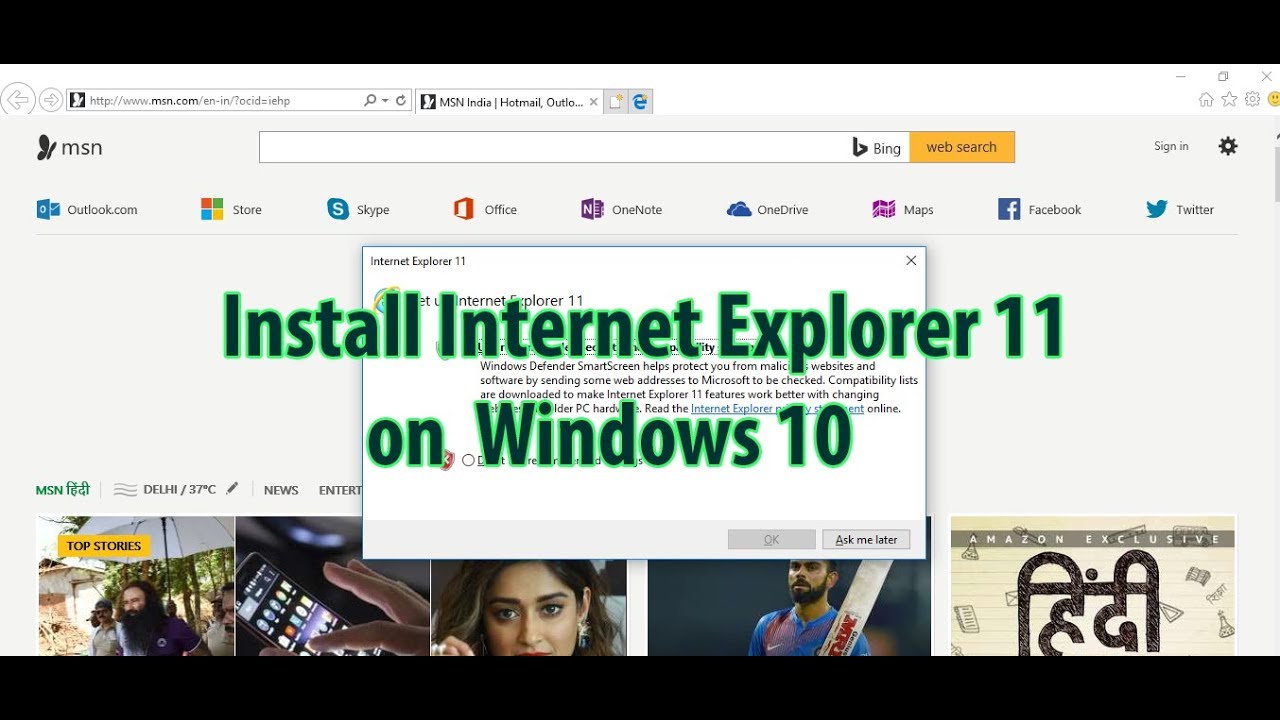The height and width of the screenshot is (720, 1280).
Task: Select the Don't use recommended settings radio button
Action: coord(468,460)
